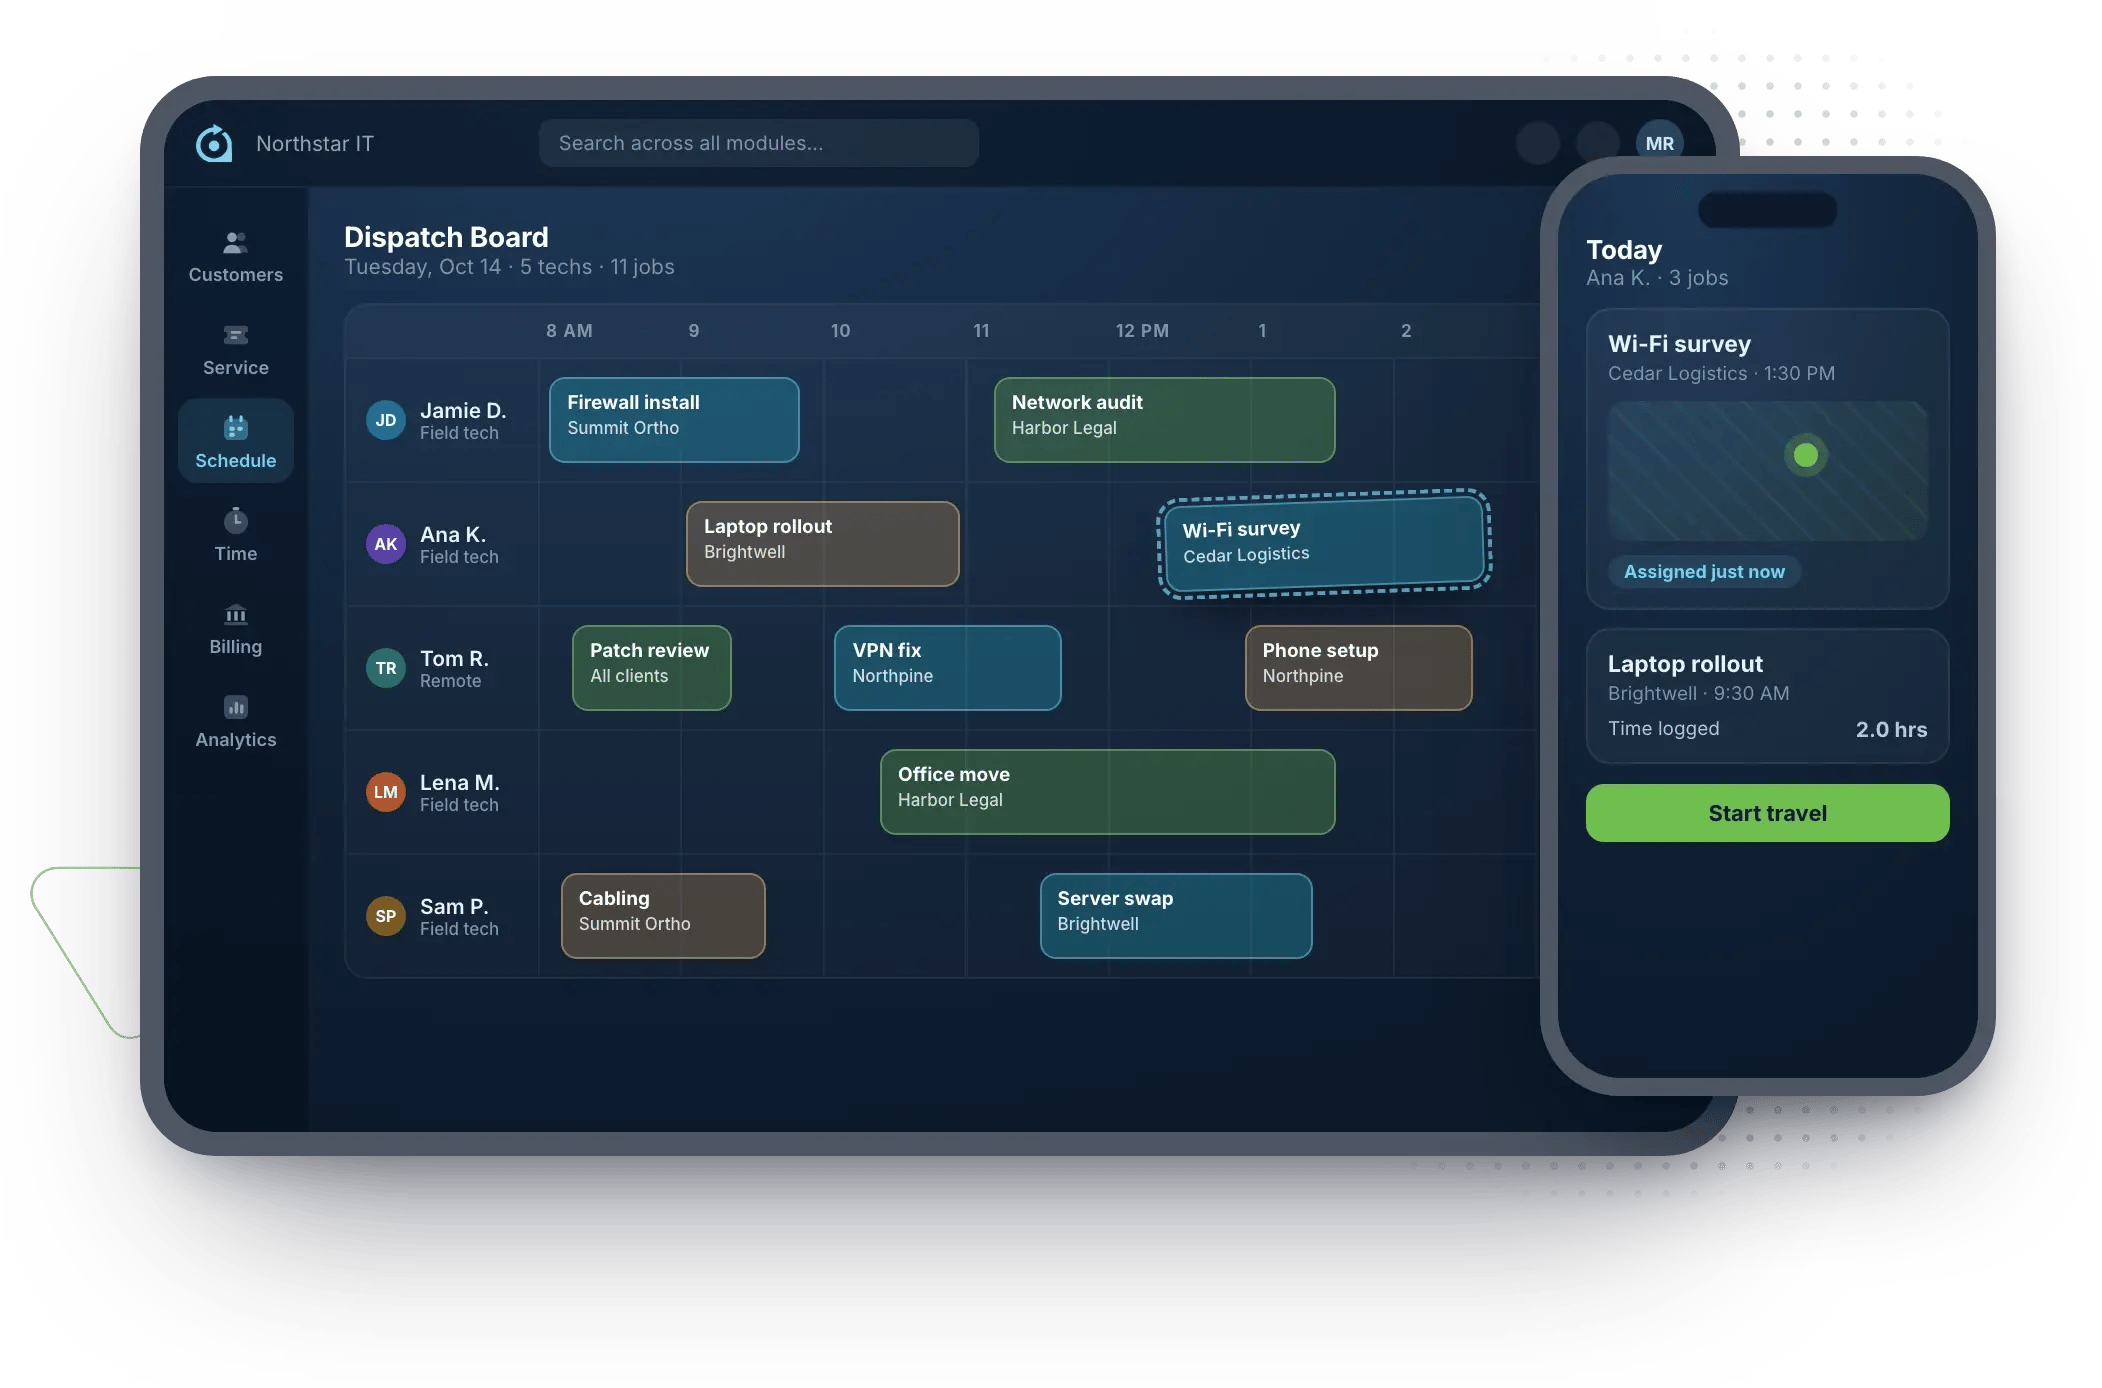
Task: Select the dashed Wi-Fi survey job card
Action: [1324, 544]
